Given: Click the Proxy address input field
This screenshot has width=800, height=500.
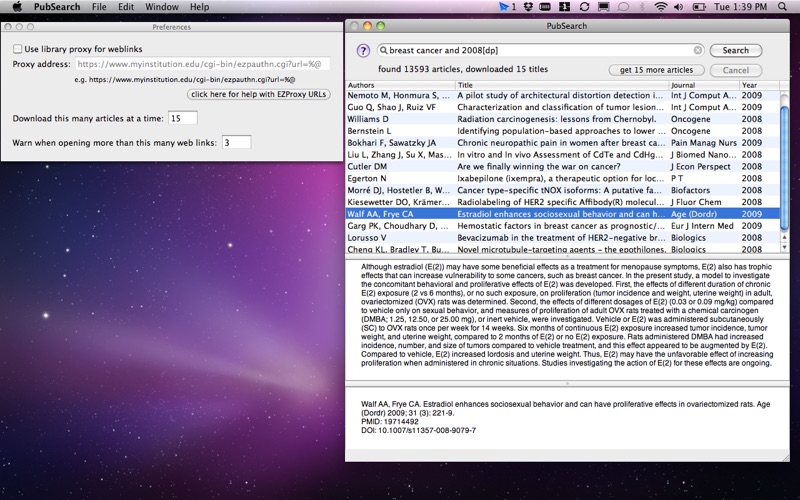Looking at the screenshot, I should pos(203,64).
